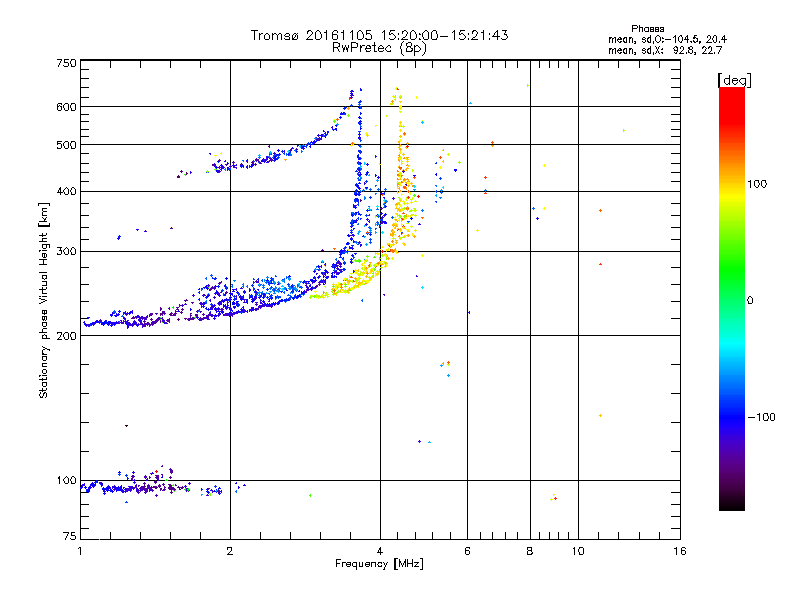800x600 pixels.
Task: Click the y-axis tick label "75"
Action: [70, 536]
